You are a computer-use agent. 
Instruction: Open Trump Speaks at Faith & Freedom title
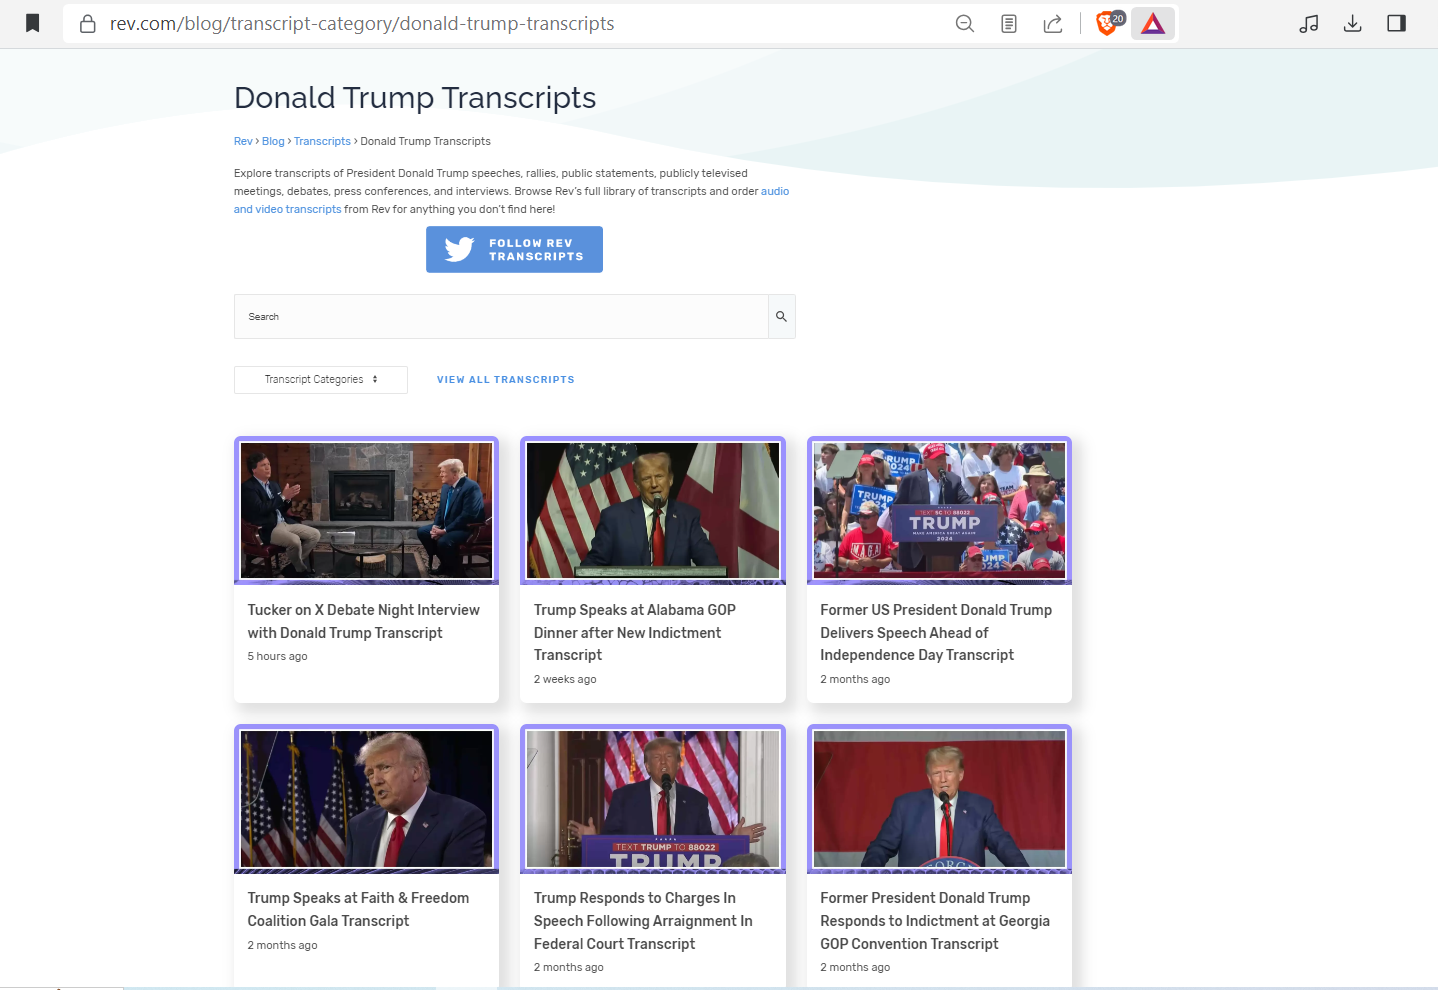coord(358,909)
